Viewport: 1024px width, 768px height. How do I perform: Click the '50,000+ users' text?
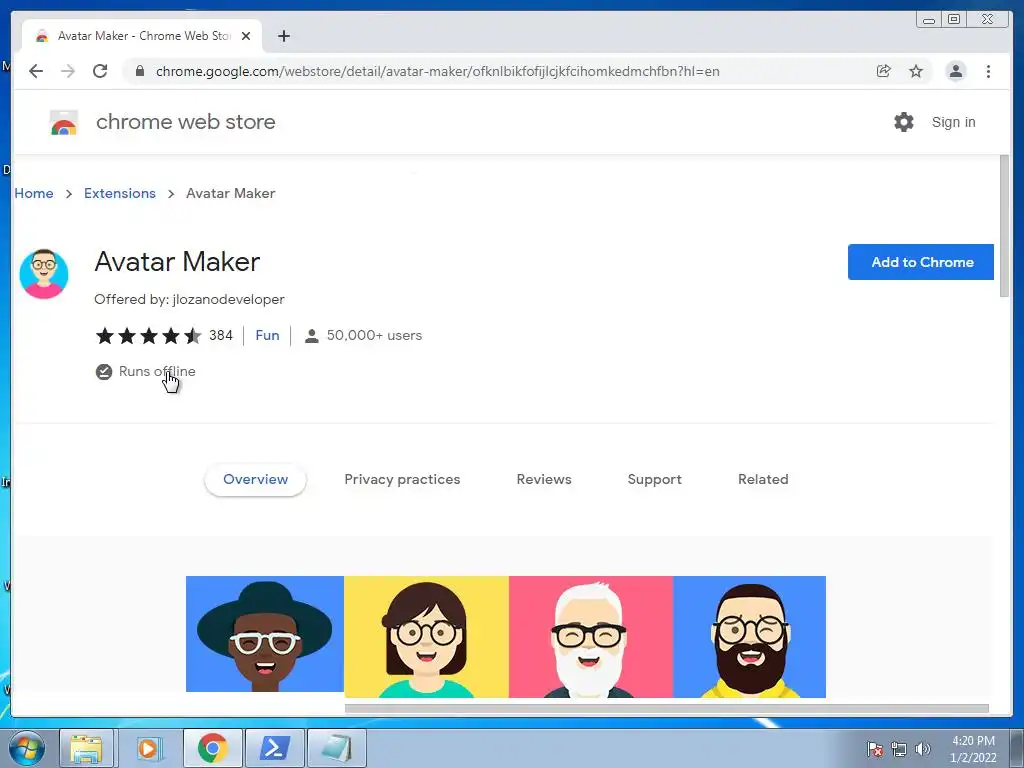coord(374,335)
